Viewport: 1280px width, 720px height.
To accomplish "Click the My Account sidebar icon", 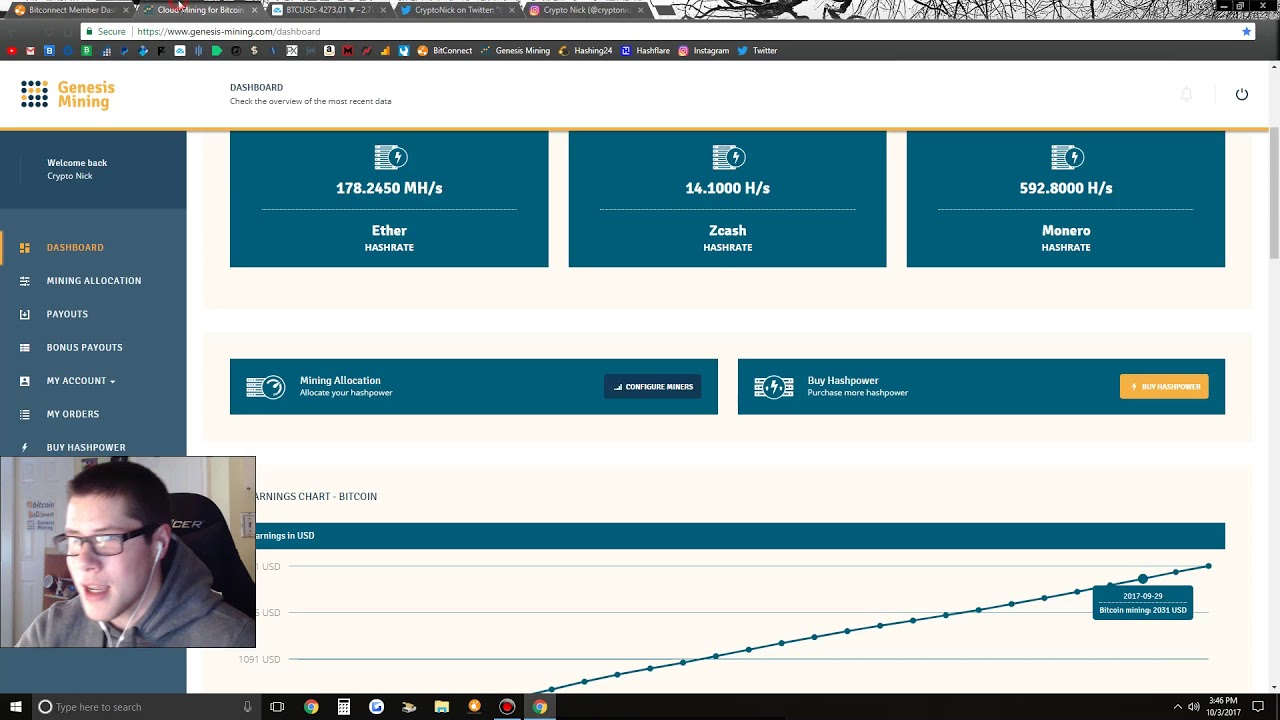I will [25, 381].
